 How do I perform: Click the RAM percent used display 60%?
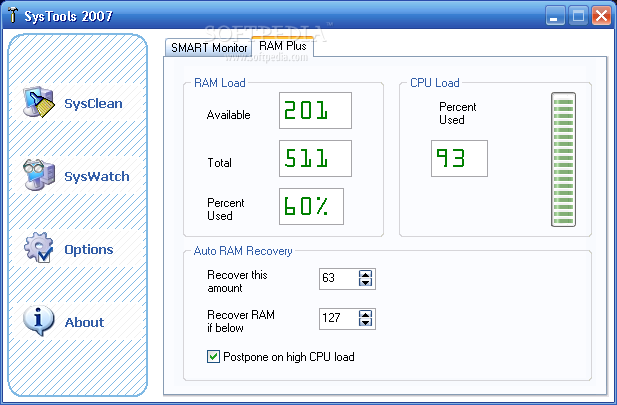coord(311,207)
